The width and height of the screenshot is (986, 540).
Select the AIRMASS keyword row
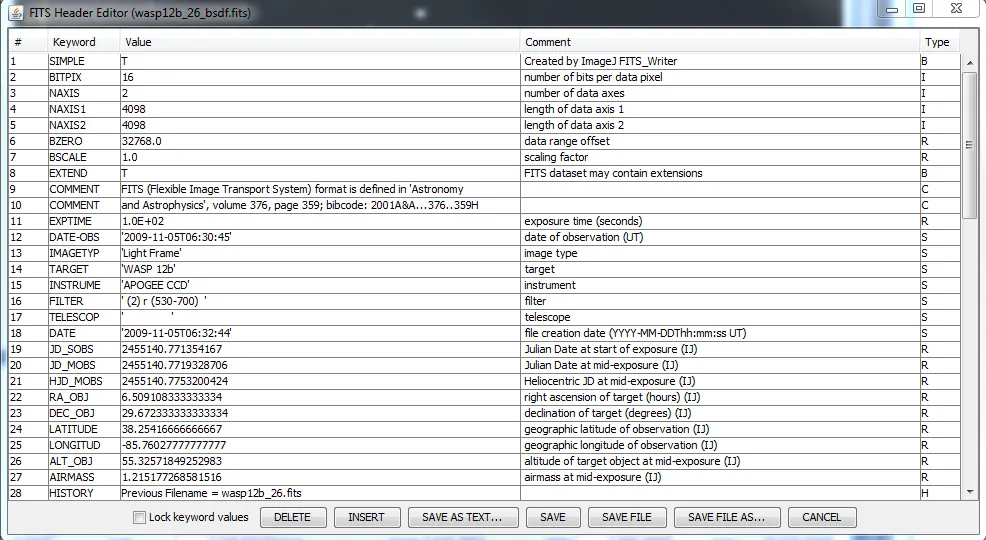(73, 477)
